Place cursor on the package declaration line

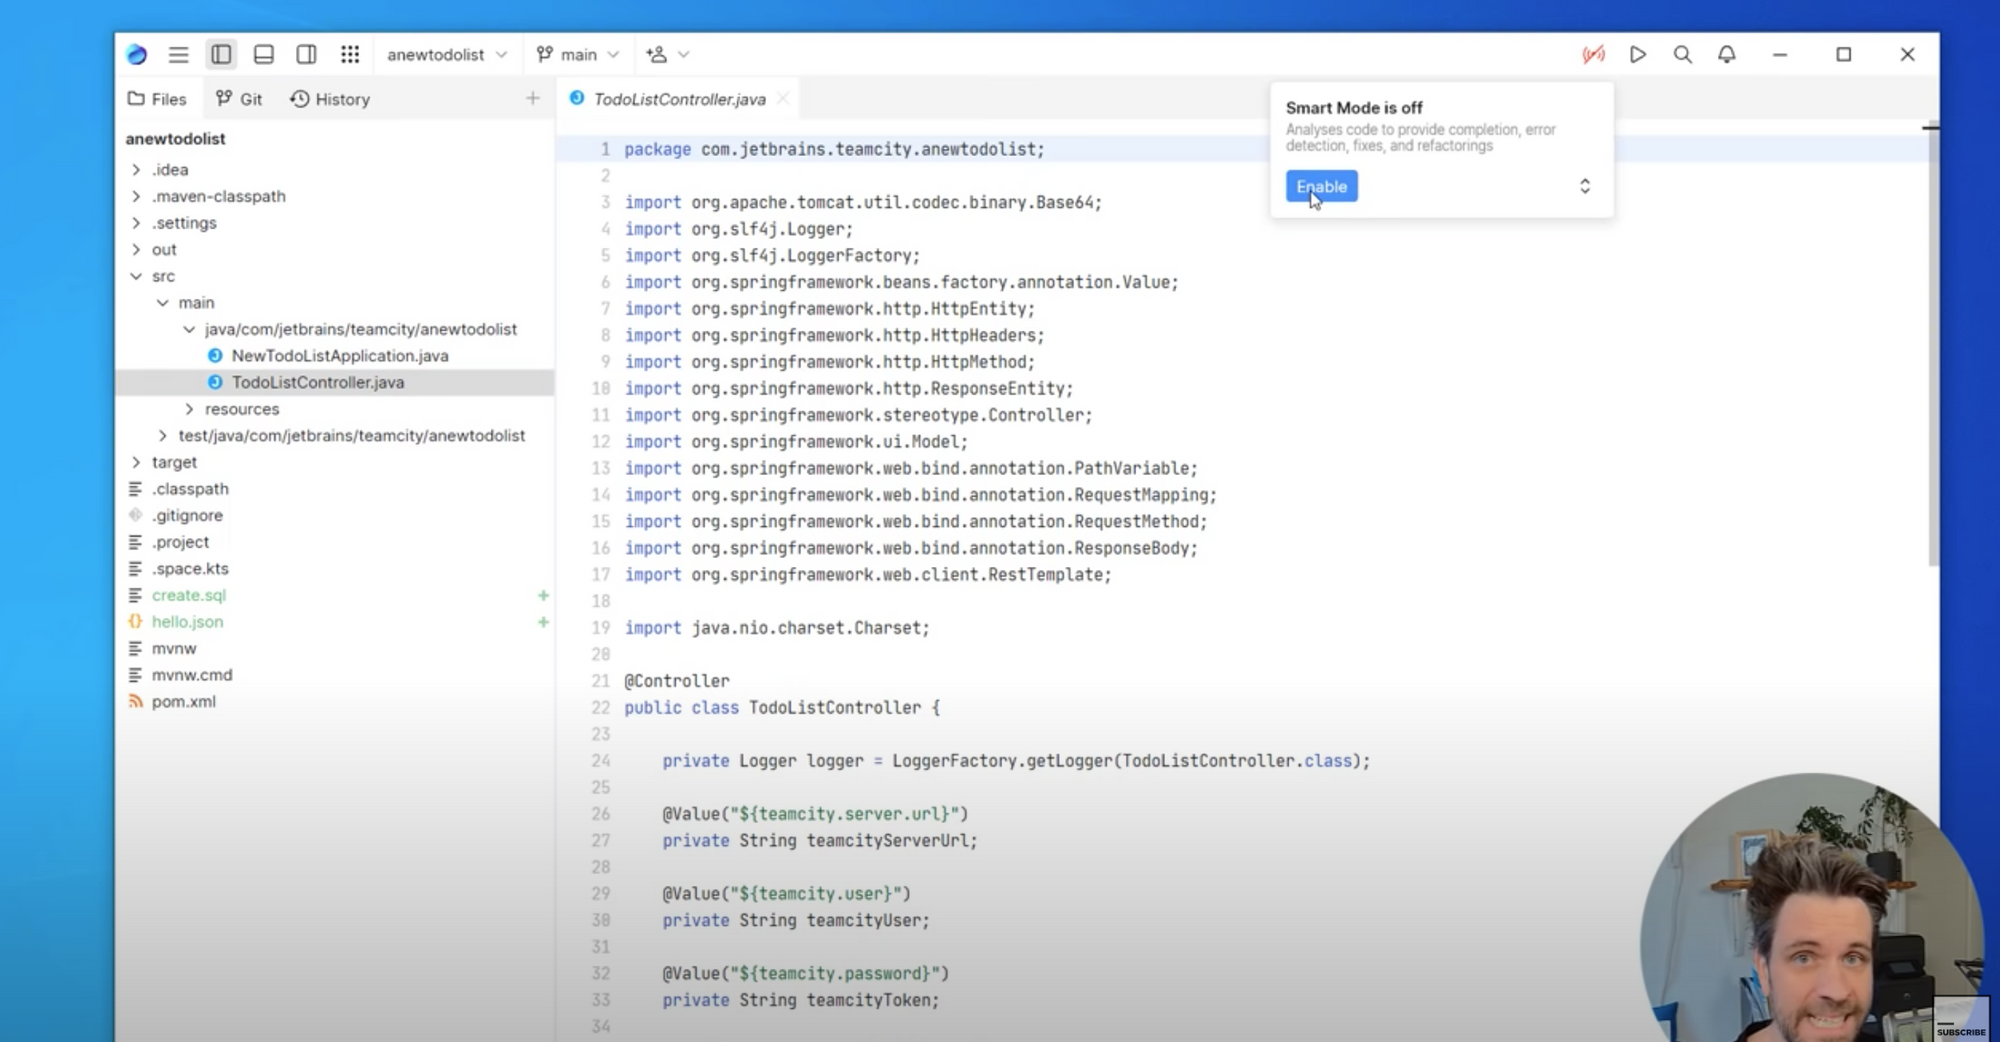tap(834, 149)
